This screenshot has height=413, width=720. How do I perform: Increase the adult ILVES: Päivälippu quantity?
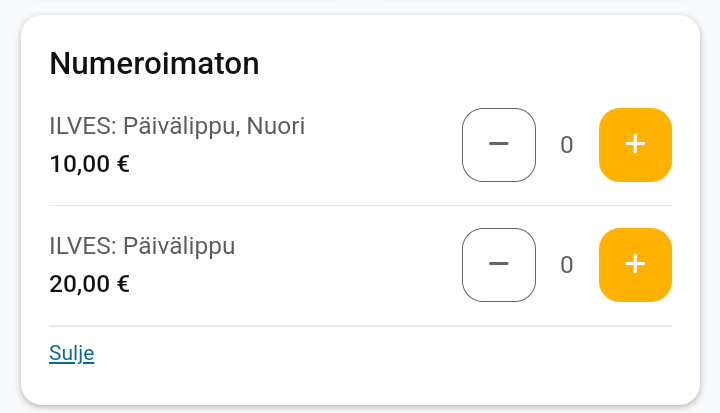(635, 265)
